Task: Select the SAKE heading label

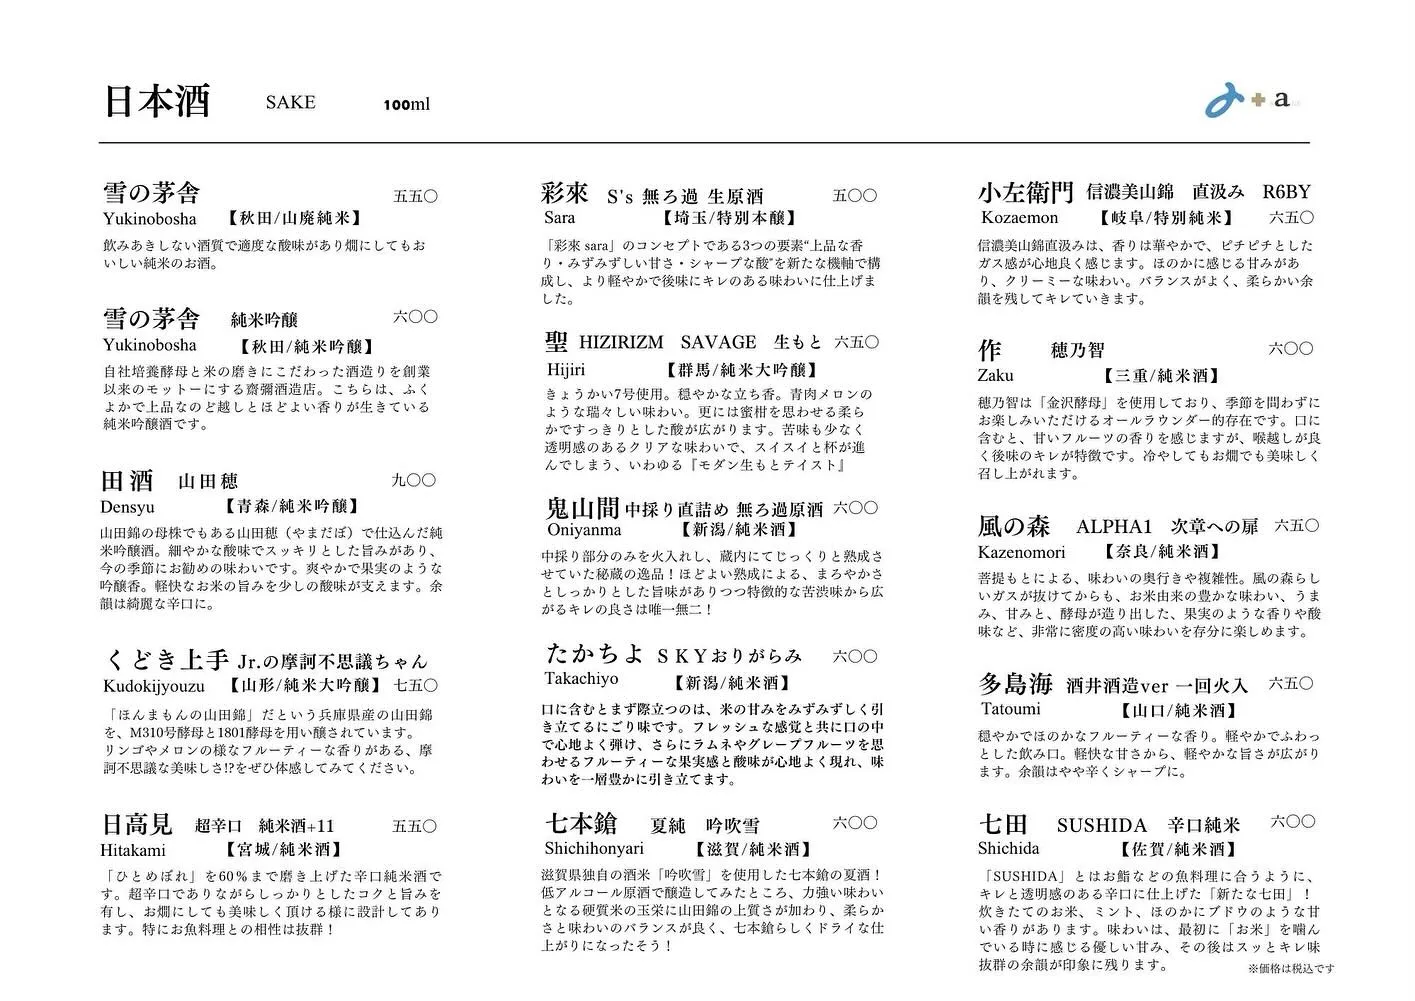Action: (289, 102)
